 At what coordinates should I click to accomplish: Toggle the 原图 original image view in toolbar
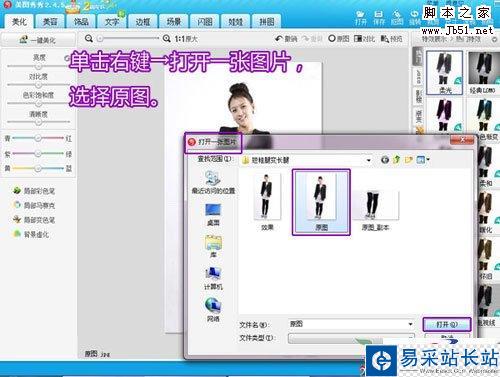point(339,39)
